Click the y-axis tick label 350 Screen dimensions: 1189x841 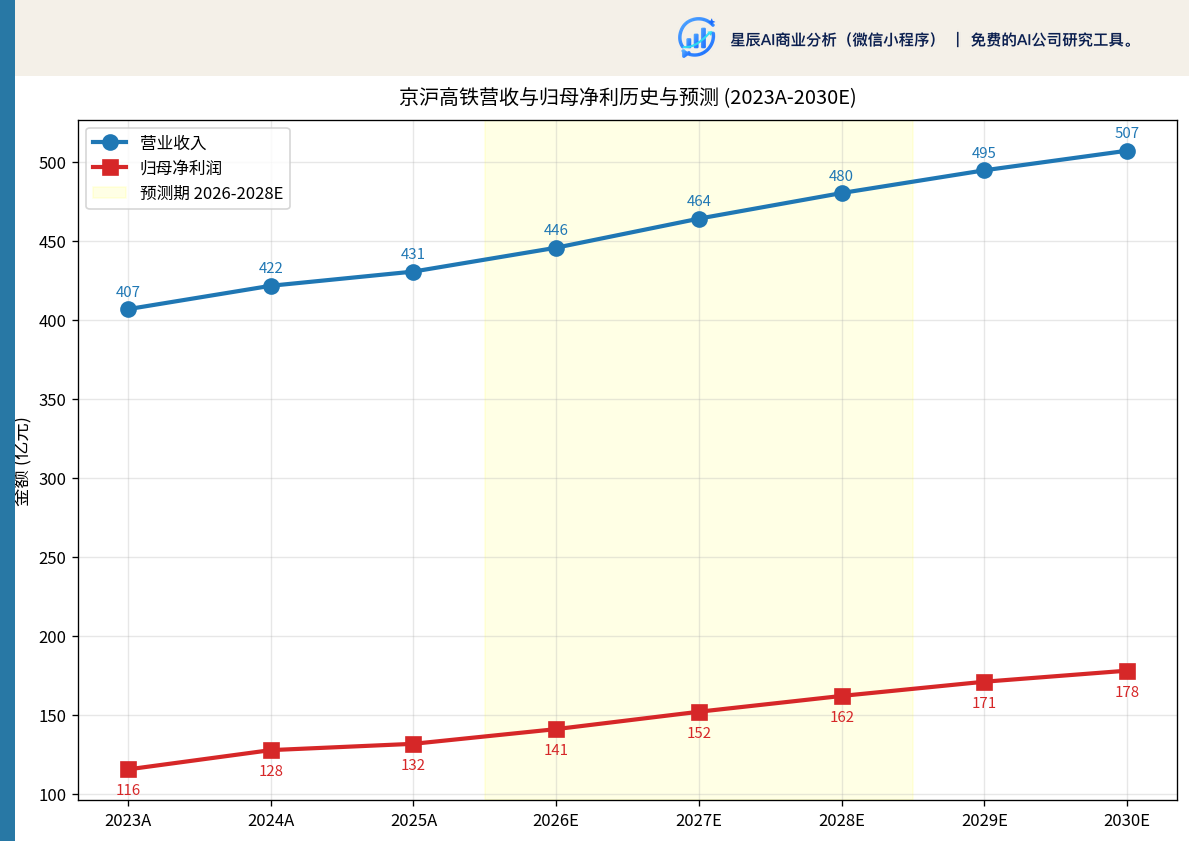52,400
